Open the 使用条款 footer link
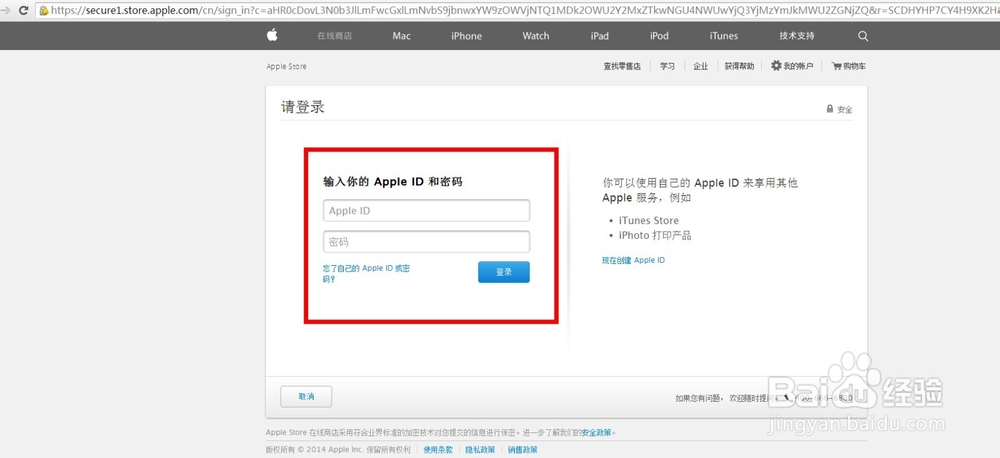The height and width of the screenshot is (458, 1000). pos(438,450)
